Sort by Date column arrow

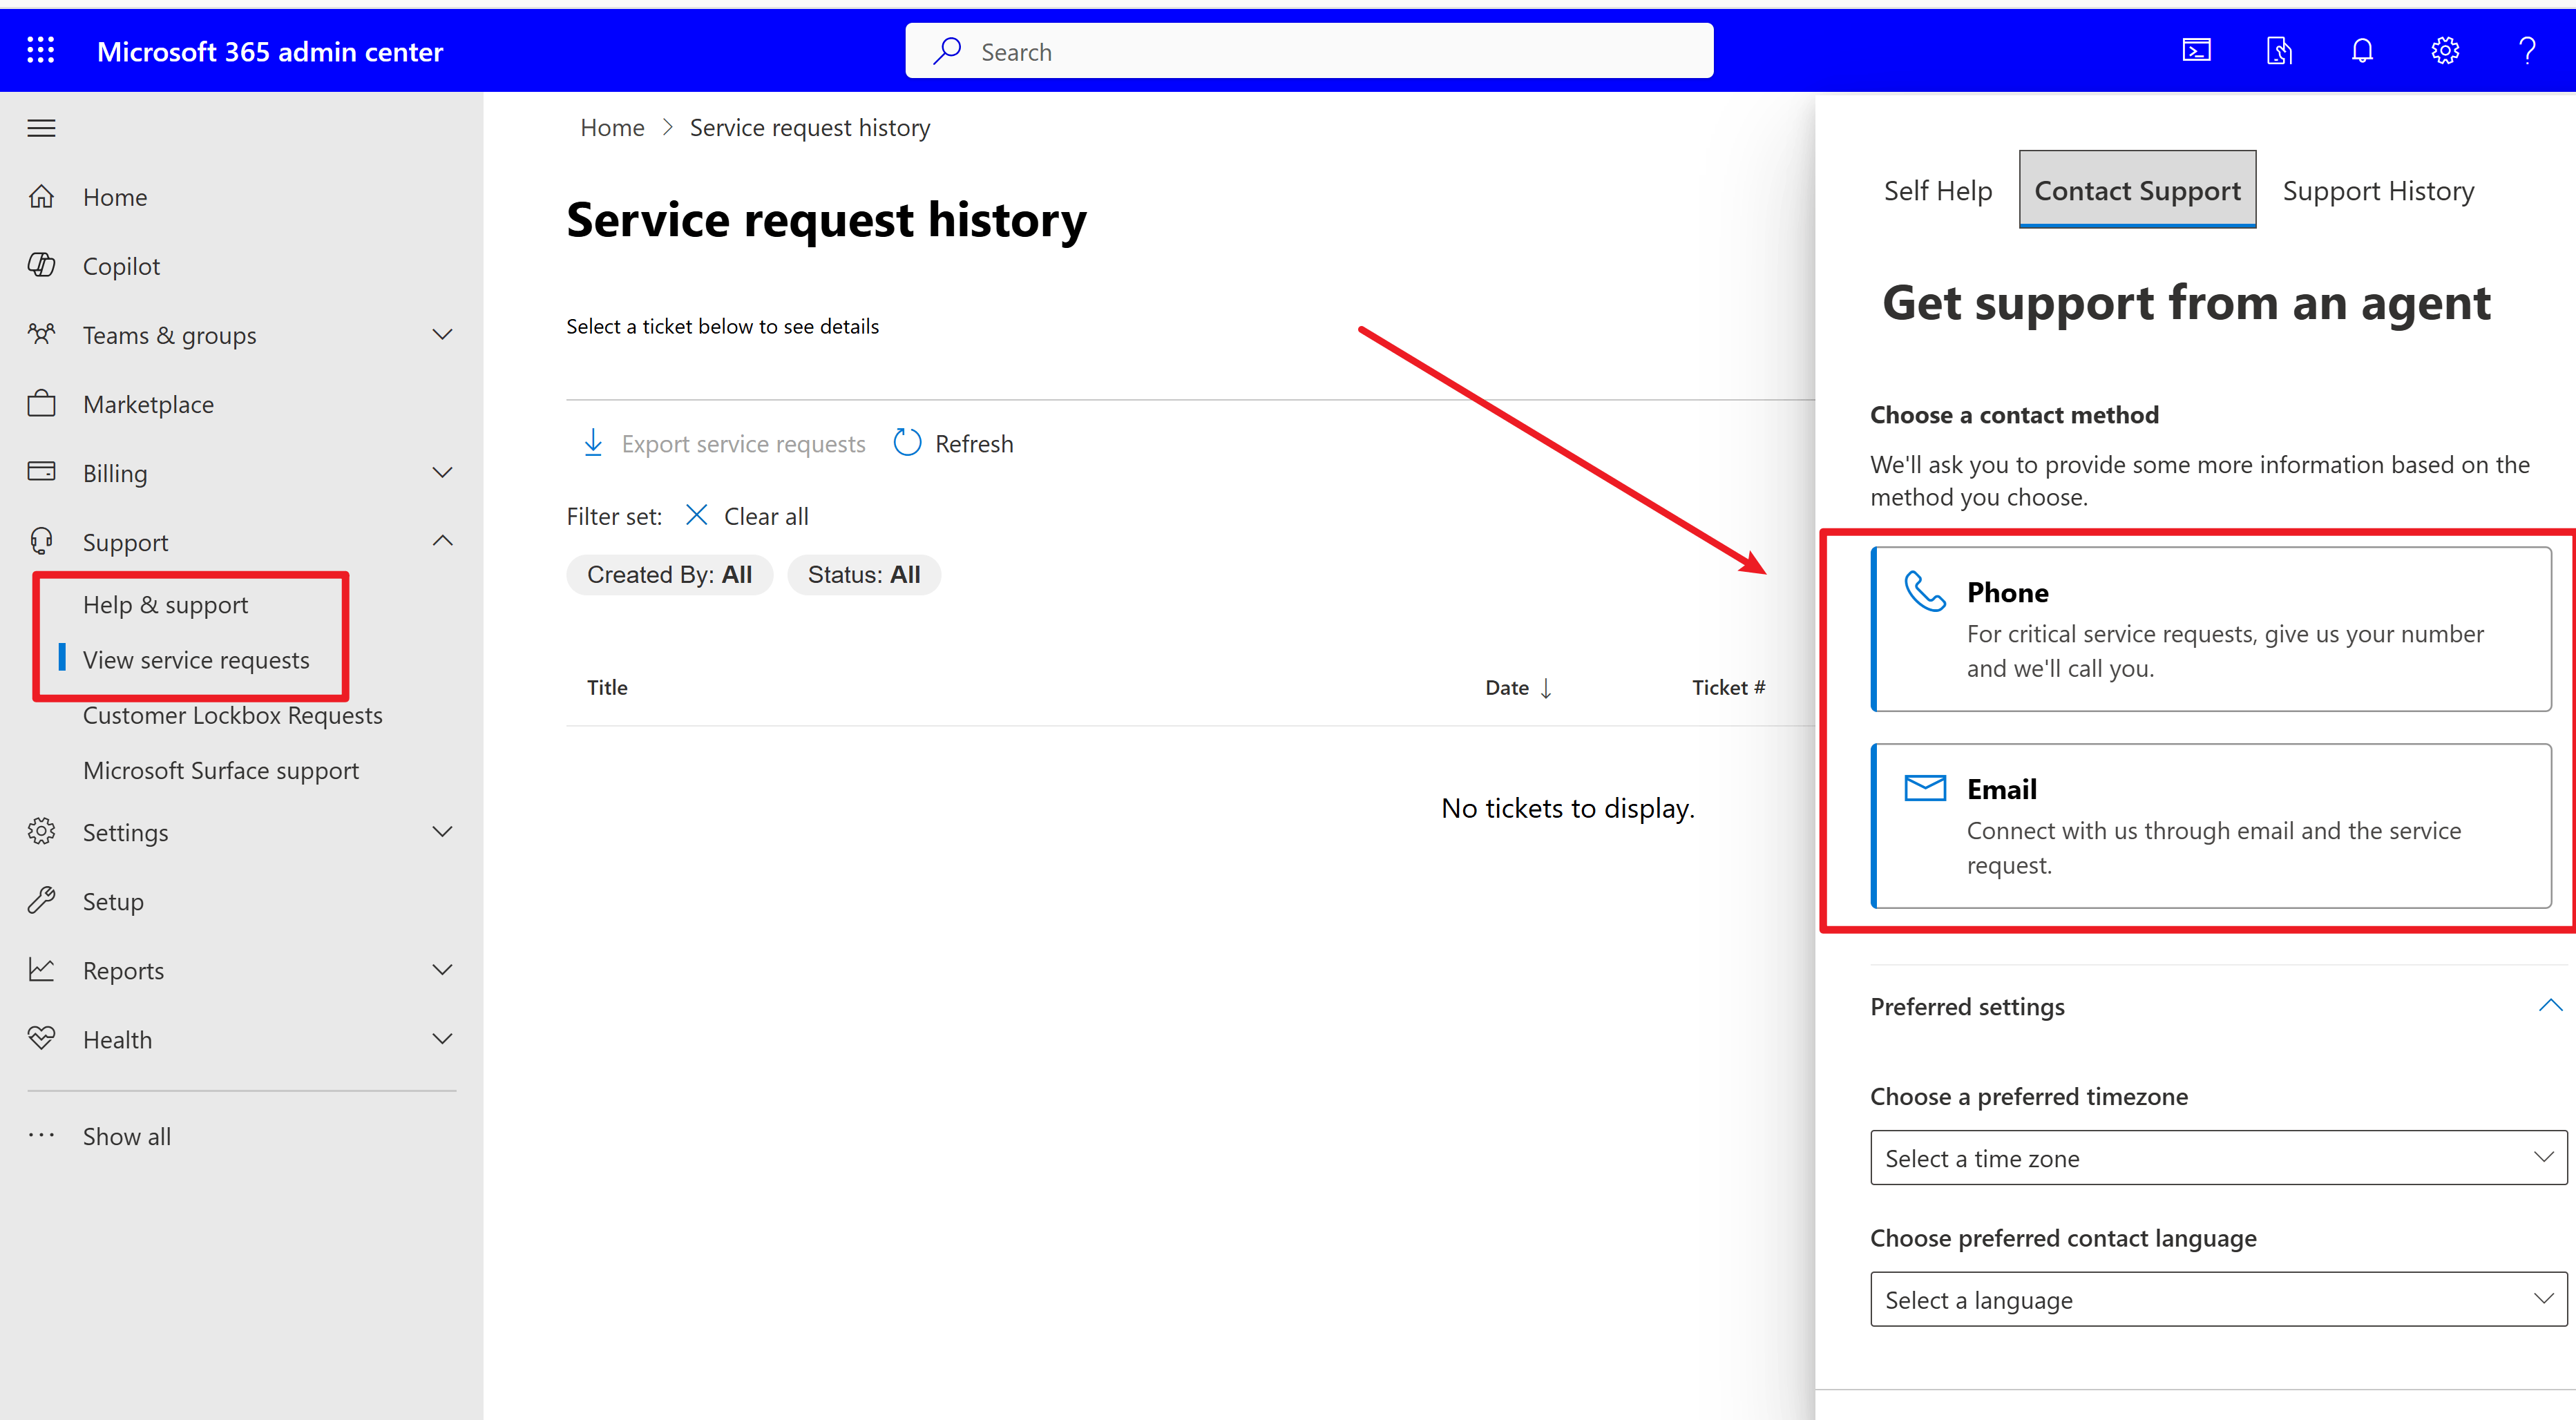coord(1546,688)
